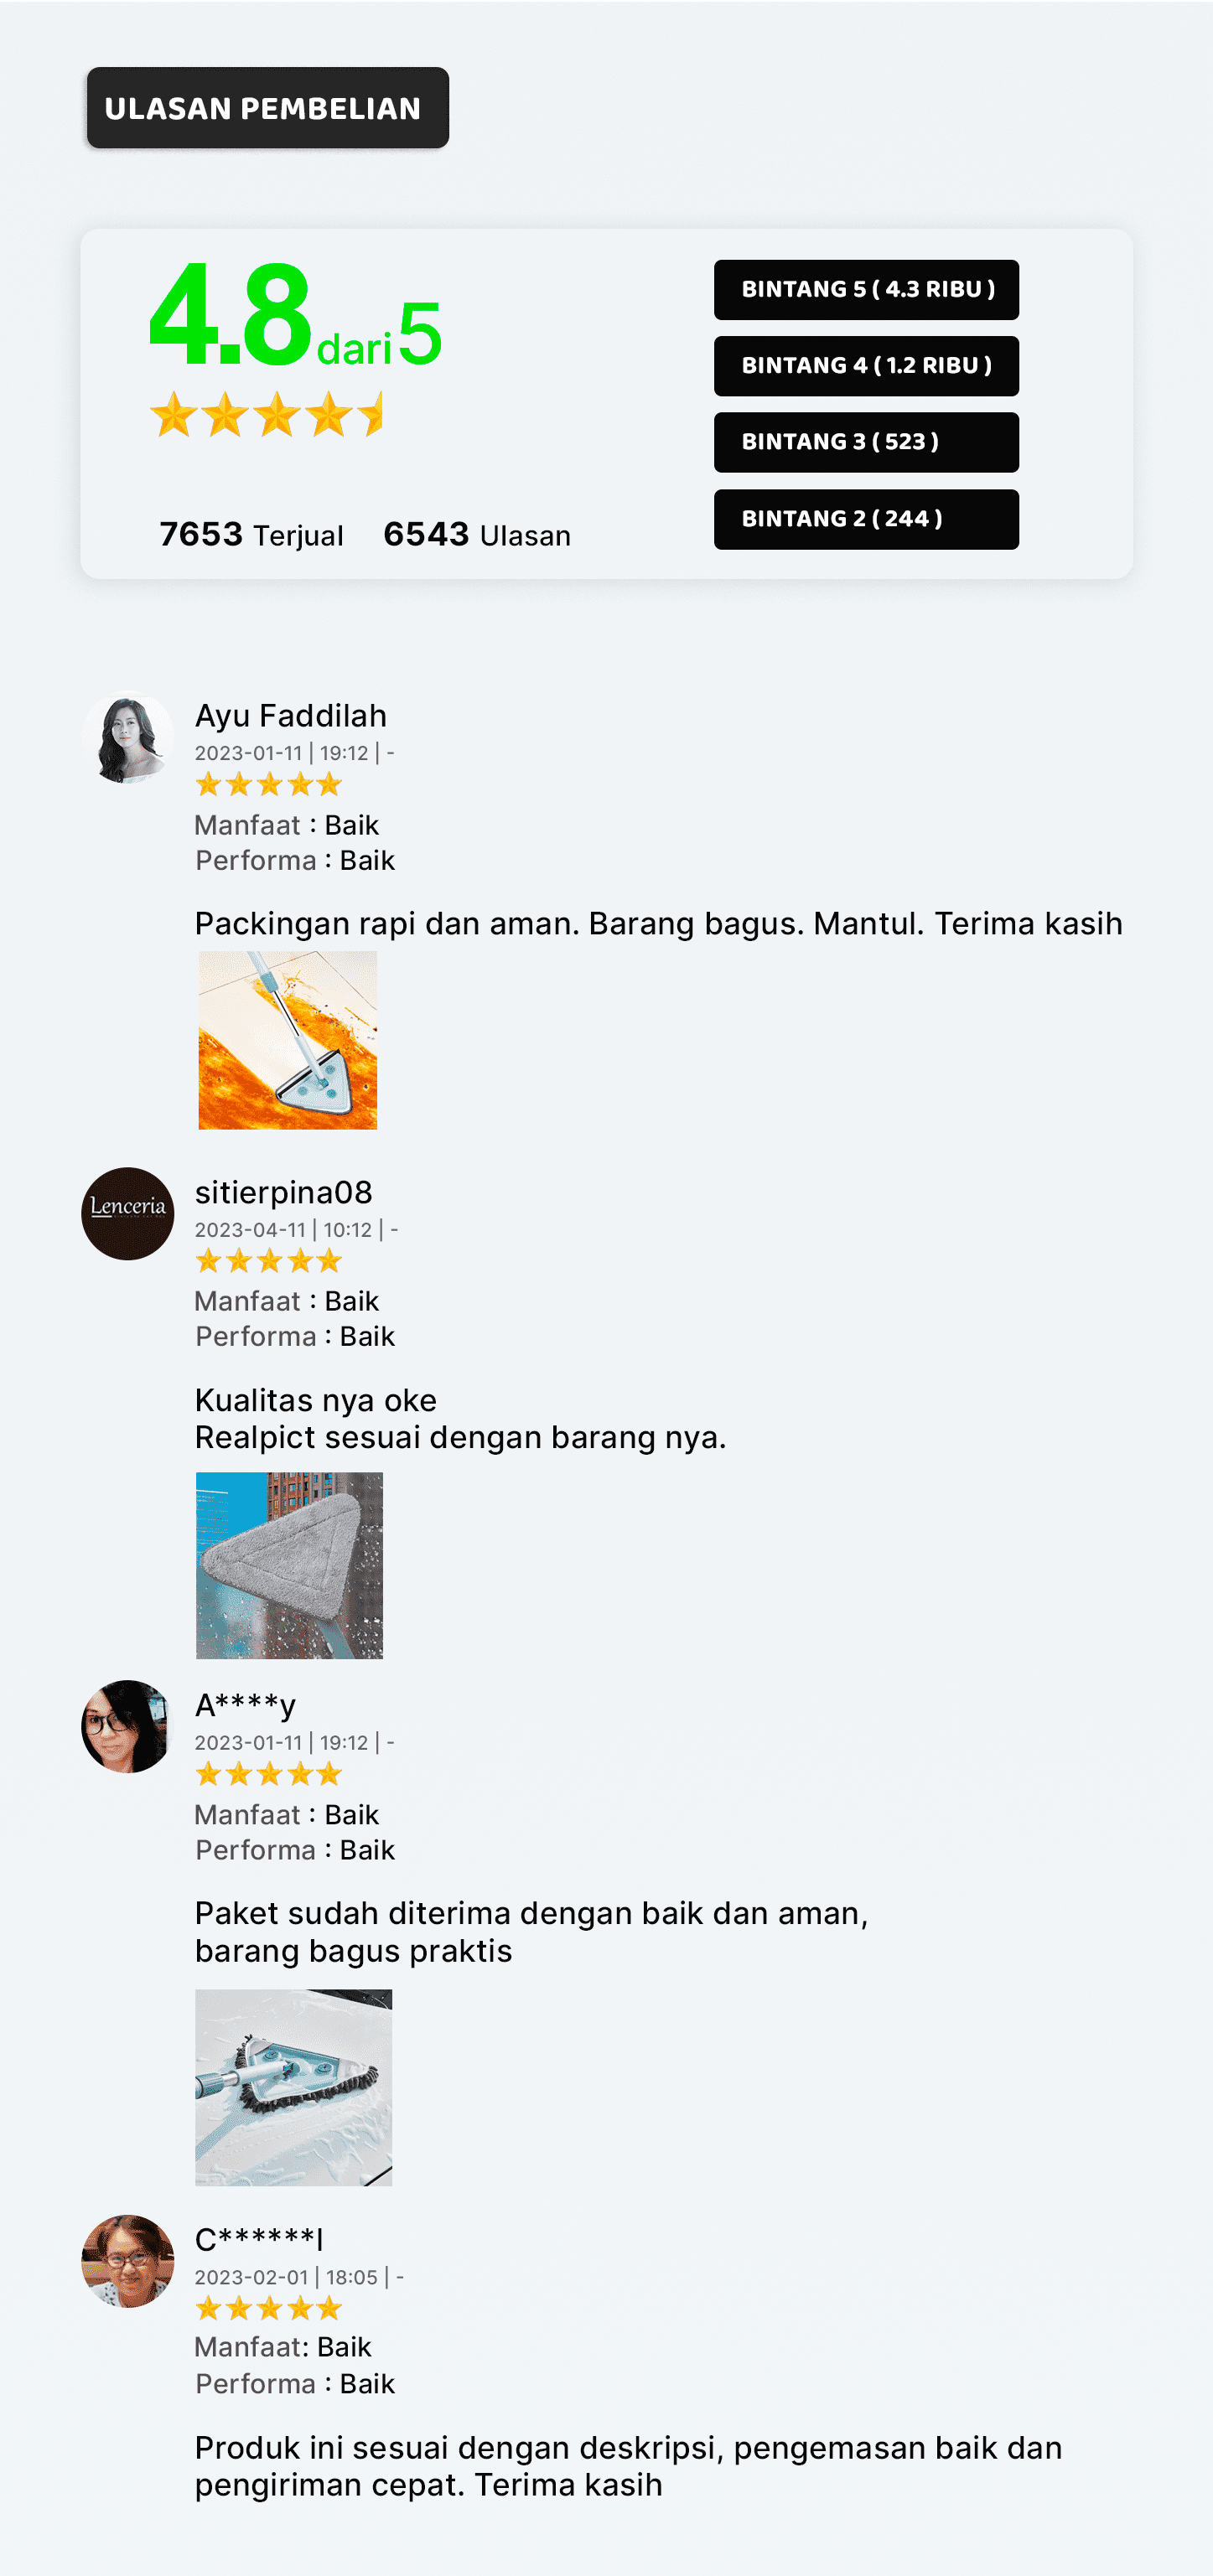1213x2576 pixels.
Task: Click the Ulasan Pembelian header button
Action: point(267,108)
